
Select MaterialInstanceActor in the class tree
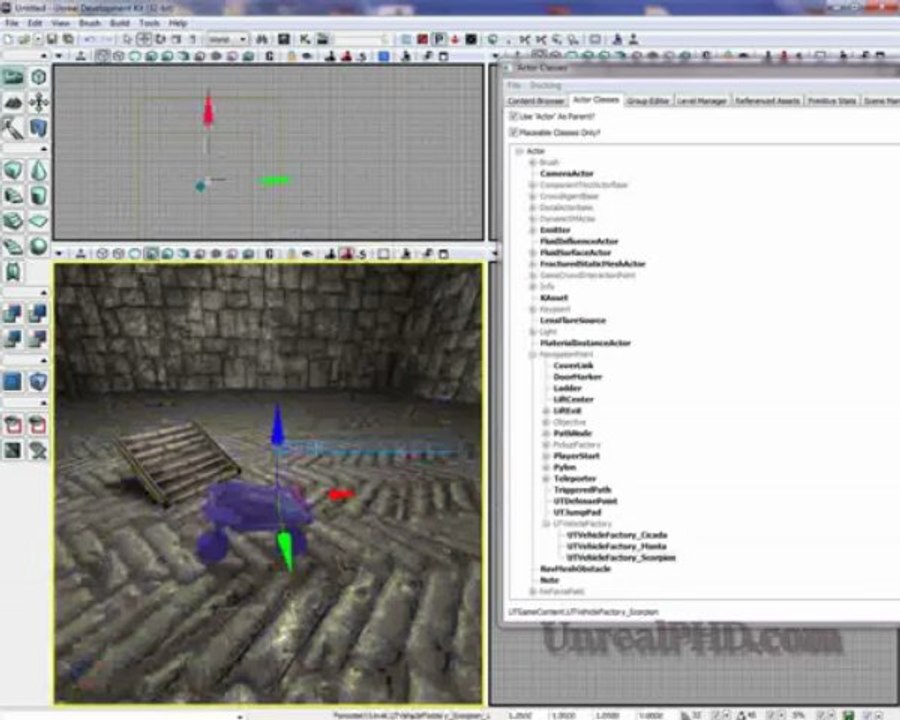click(x=585, y=343)
